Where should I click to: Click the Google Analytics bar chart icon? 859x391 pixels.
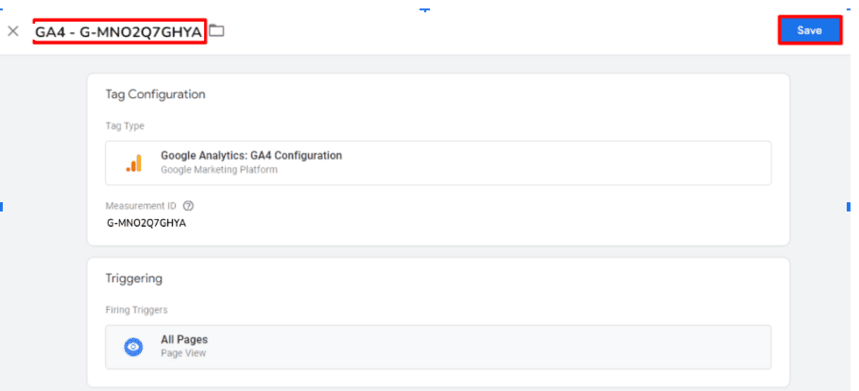tap(134, 163)
